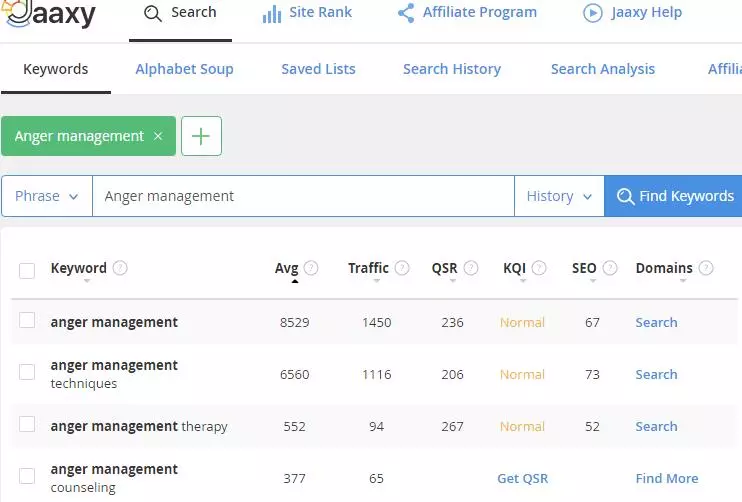
Task: Open the Alphabet Soup tab
Action: click(x=185, y=70)
